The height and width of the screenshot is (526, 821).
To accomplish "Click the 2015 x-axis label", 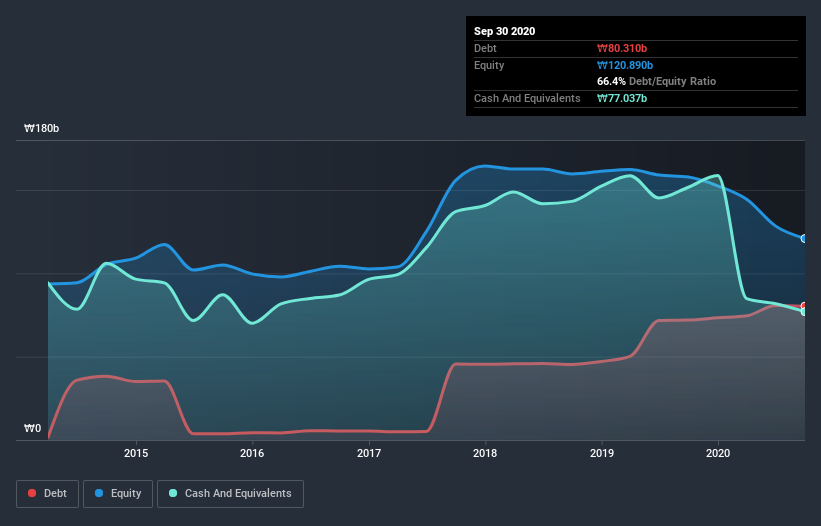I will point(136,453).
